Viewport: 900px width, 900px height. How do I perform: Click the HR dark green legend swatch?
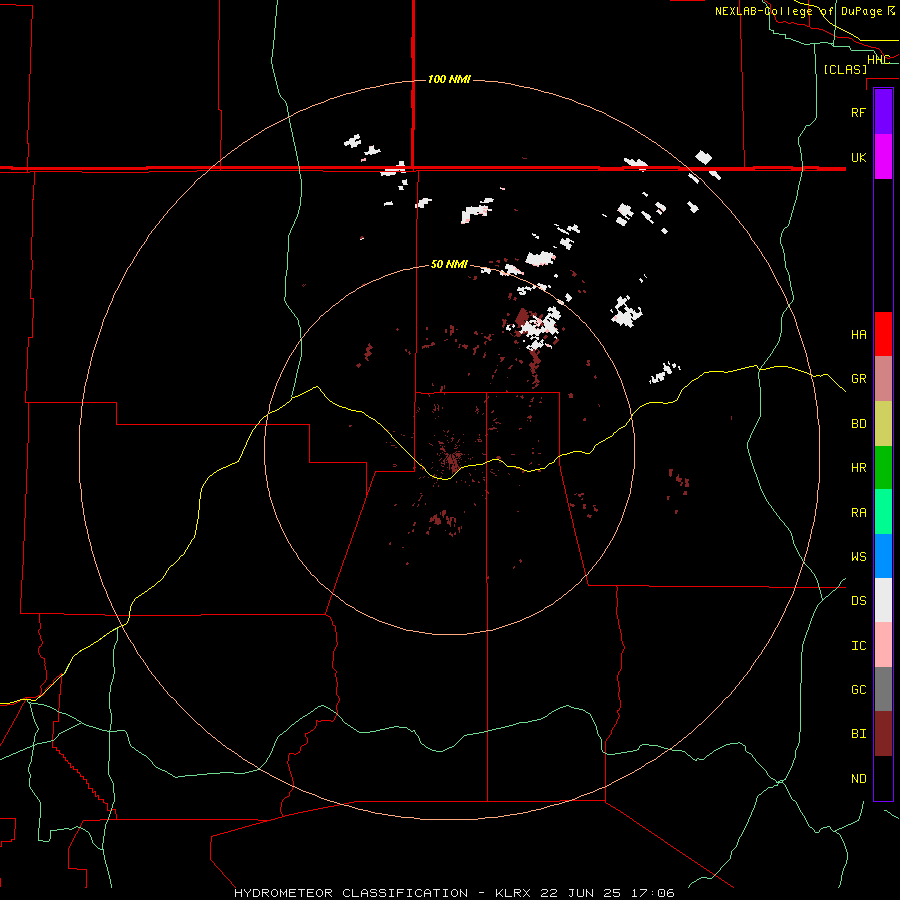click(x=883, y=467)
